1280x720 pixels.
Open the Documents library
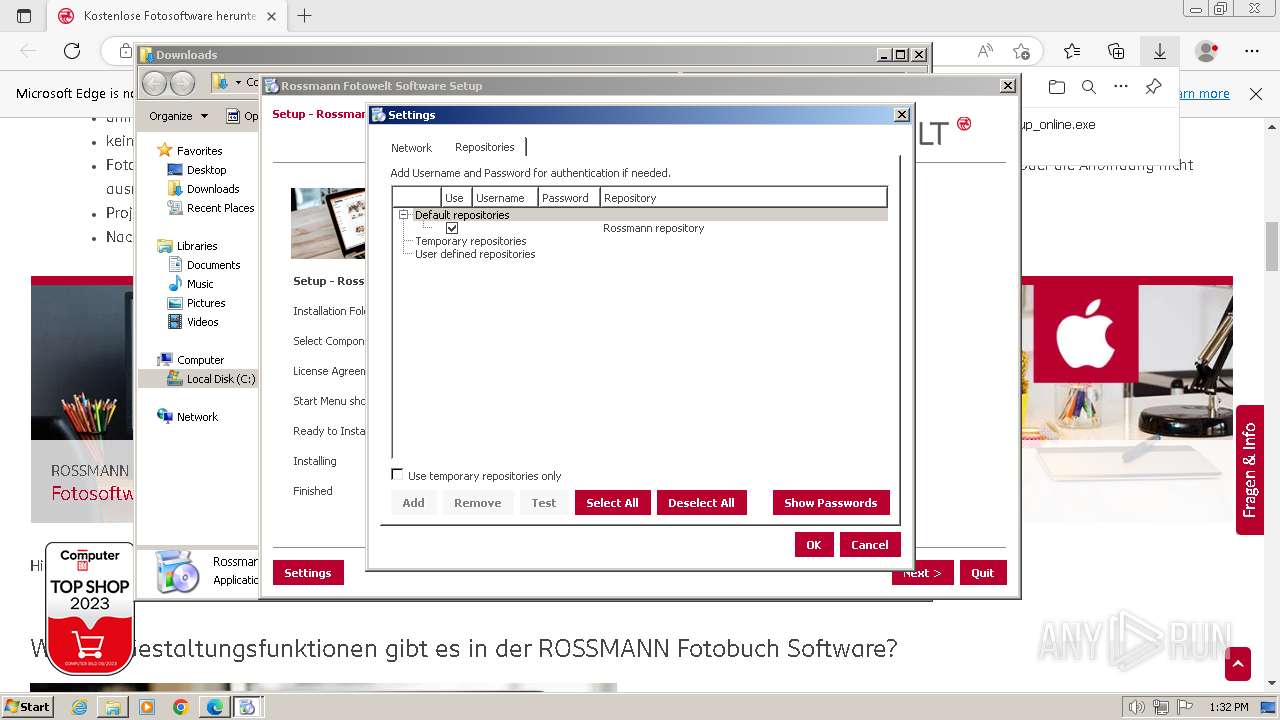point(213,265)
